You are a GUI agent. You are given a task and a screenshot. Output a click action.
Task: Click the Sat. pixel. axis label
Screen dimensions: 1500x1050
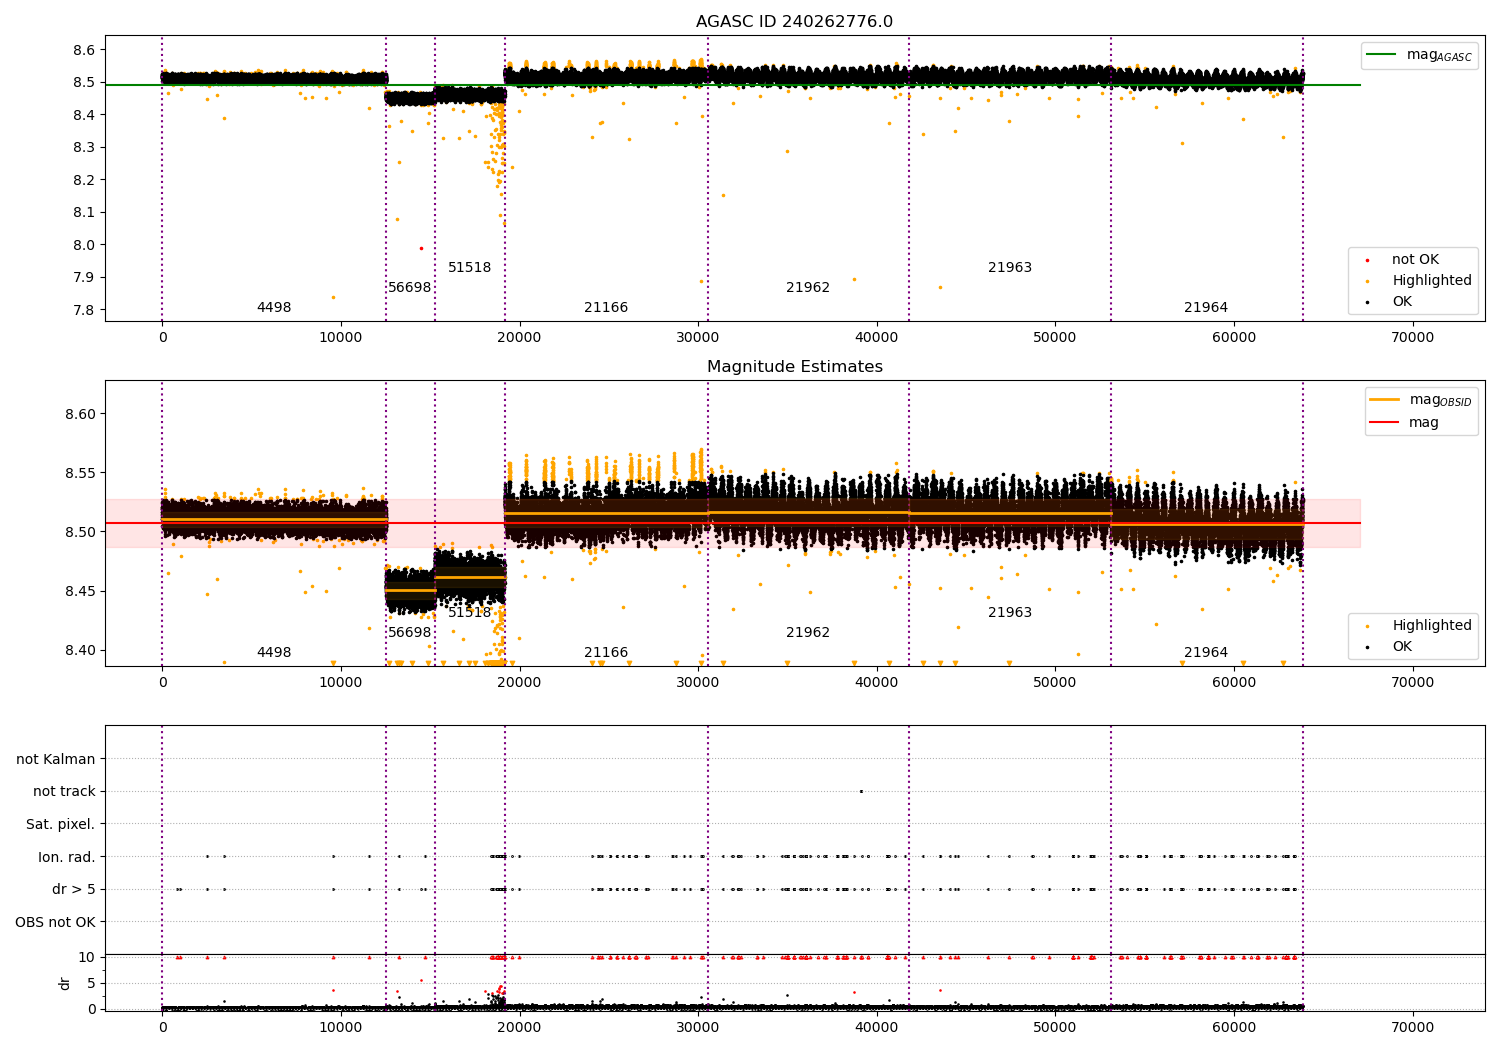pyautogui.click(x=61, y=825)
